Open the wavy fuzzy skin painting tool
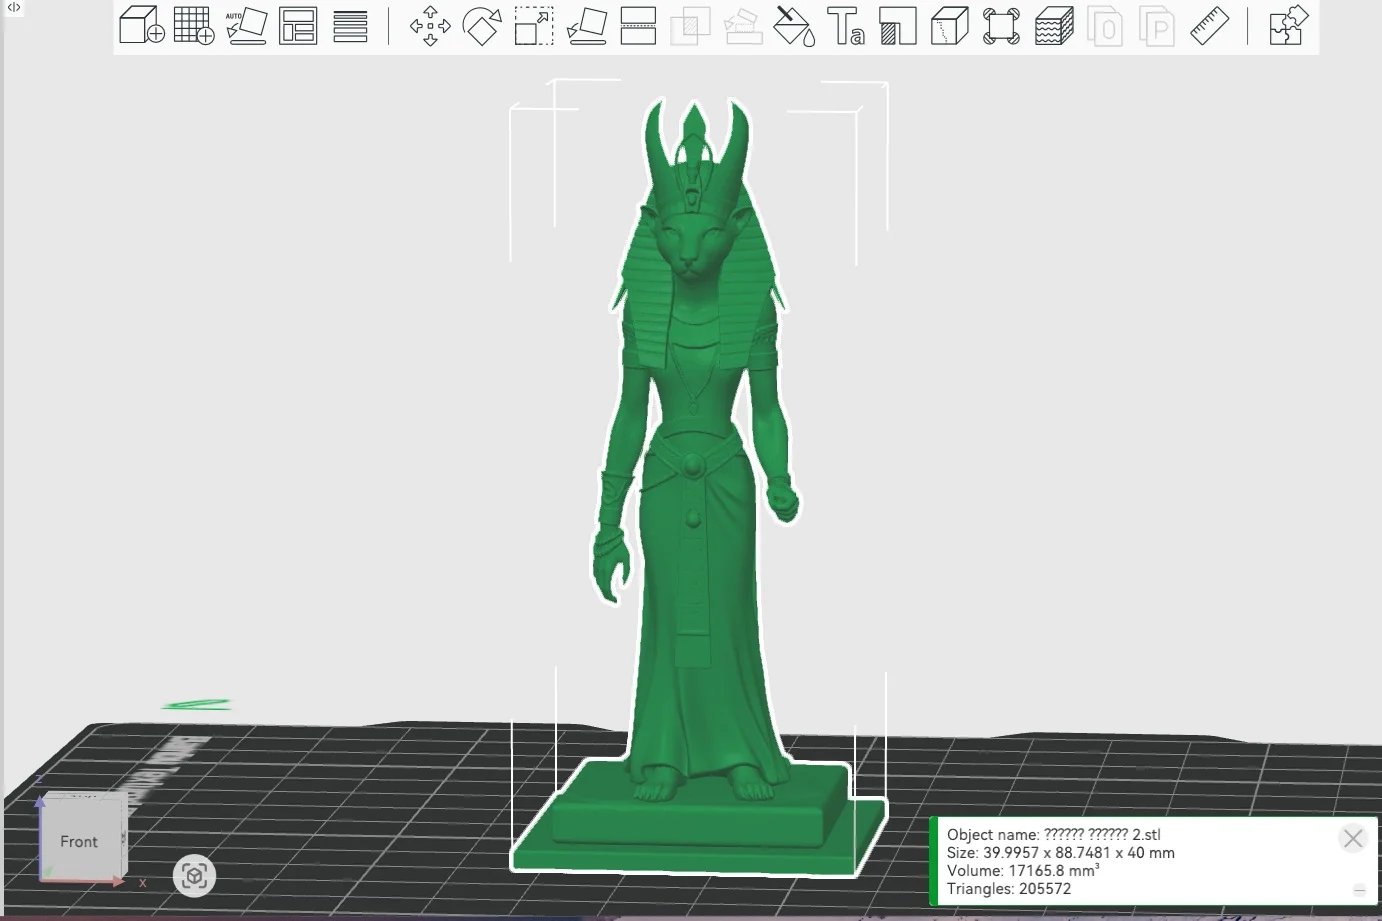Image resolution: width=1382 pixels, height=921 pixels. coord(1053,26)
